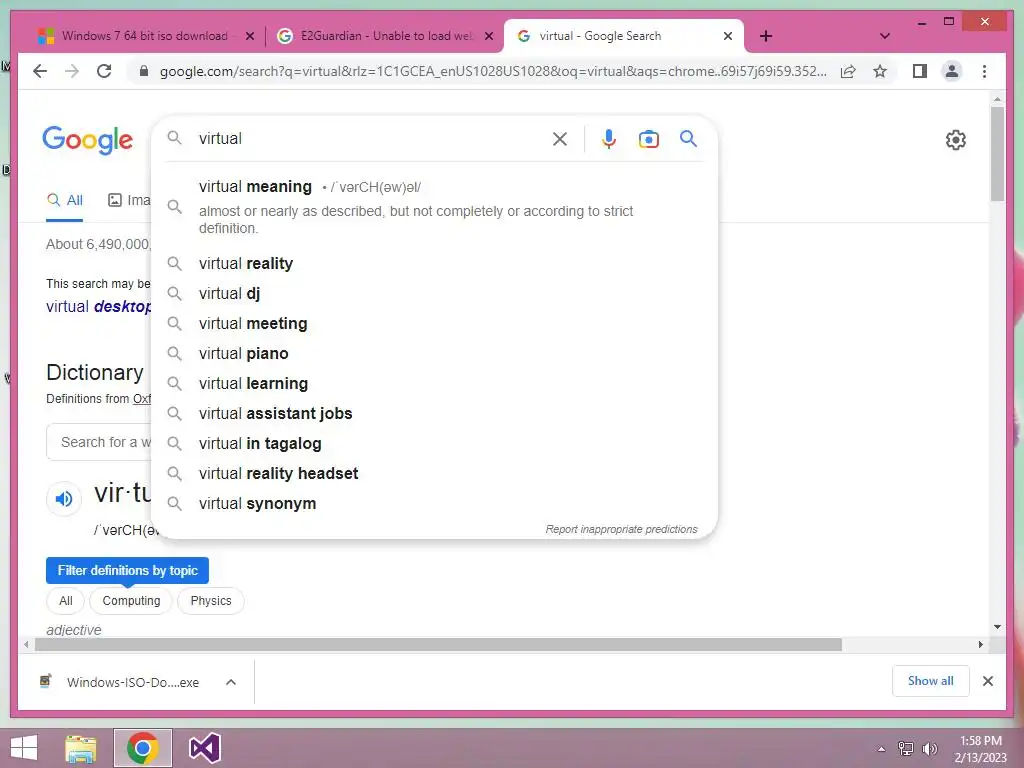The height and width of the screenshot is (768, 1024).
Task: Open File Explorer from taskbar
Action: [81, 748]
